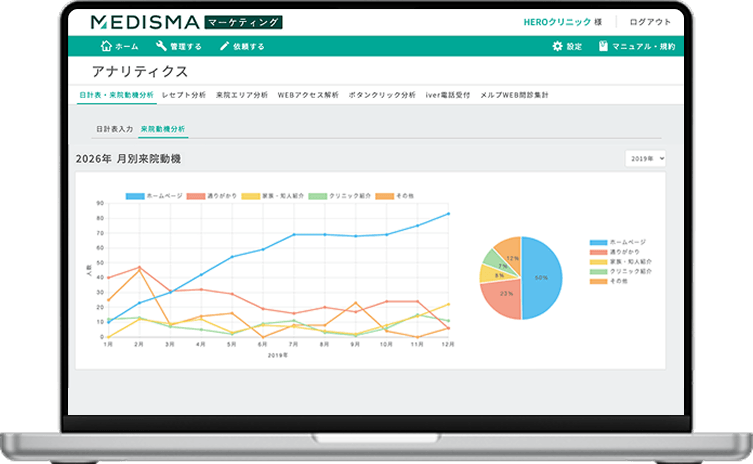Viewport: 753px width, 464px height.
Task: Click the 2019年 x-axis caption under chart
Action: point(278,355)
